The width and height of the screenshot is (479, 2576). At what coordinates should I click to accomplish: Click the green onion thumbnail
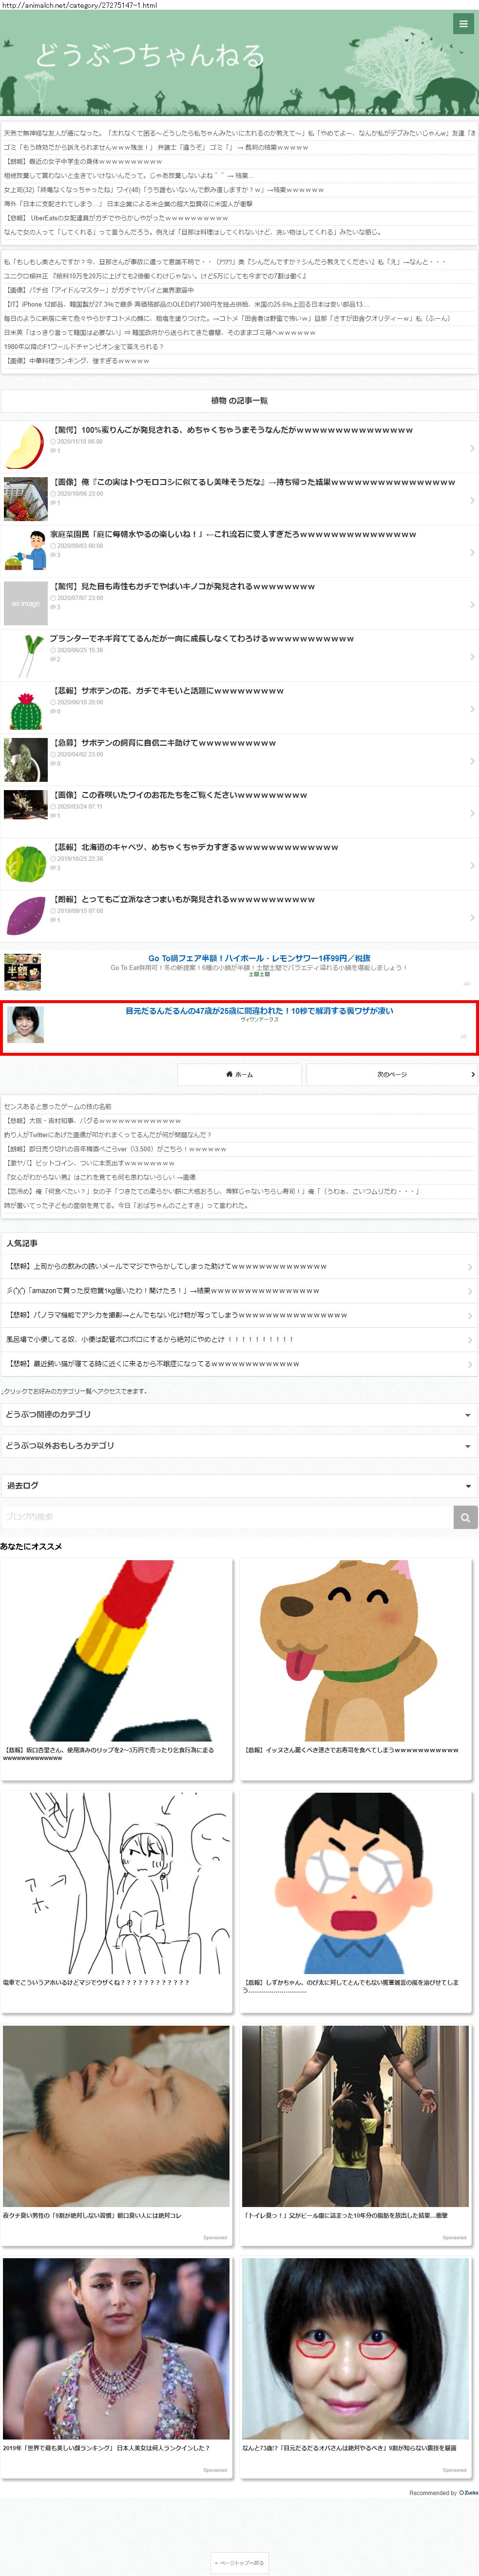(25, 656)
